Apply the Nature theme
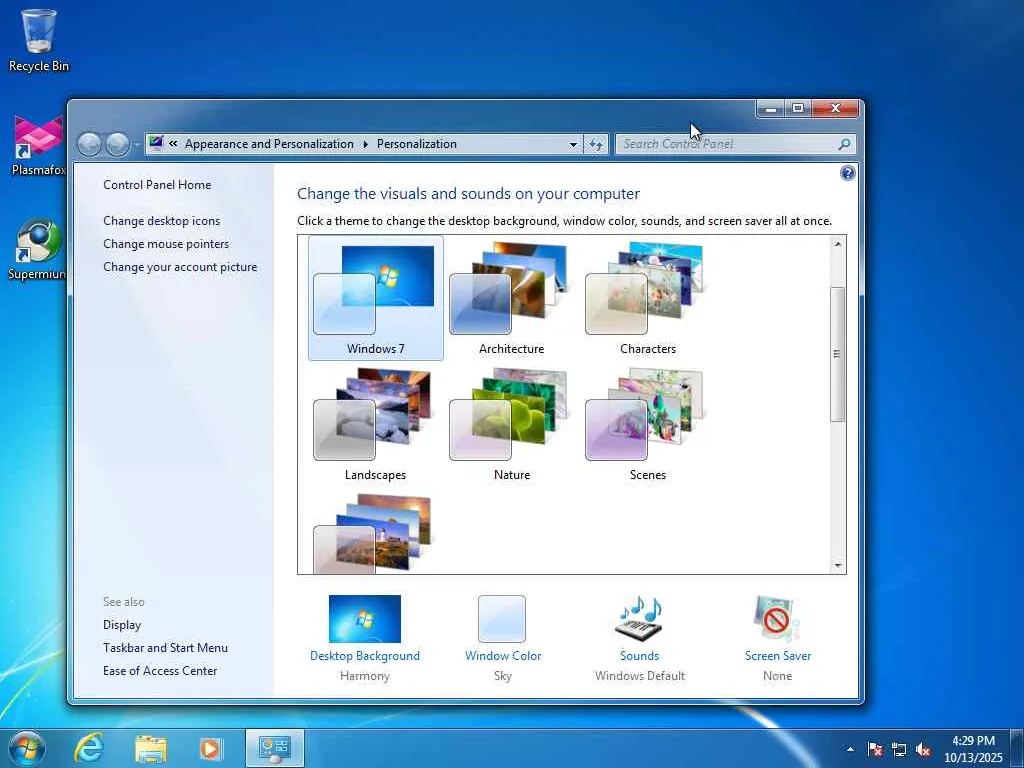1024x768 pixels. click(511, 424)
